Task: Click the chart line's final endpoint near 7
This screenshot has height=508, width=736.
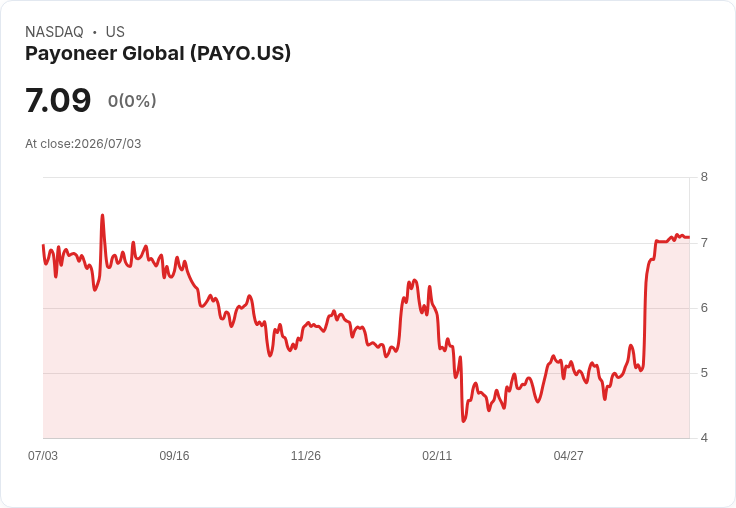Action: (689, 237)
